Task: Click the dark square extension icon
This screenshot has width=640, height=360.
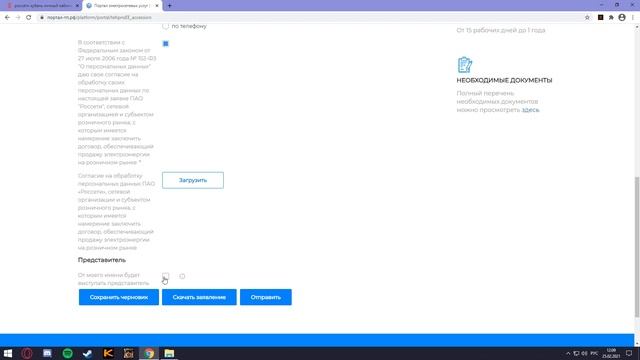Action: tap(600, 18)
